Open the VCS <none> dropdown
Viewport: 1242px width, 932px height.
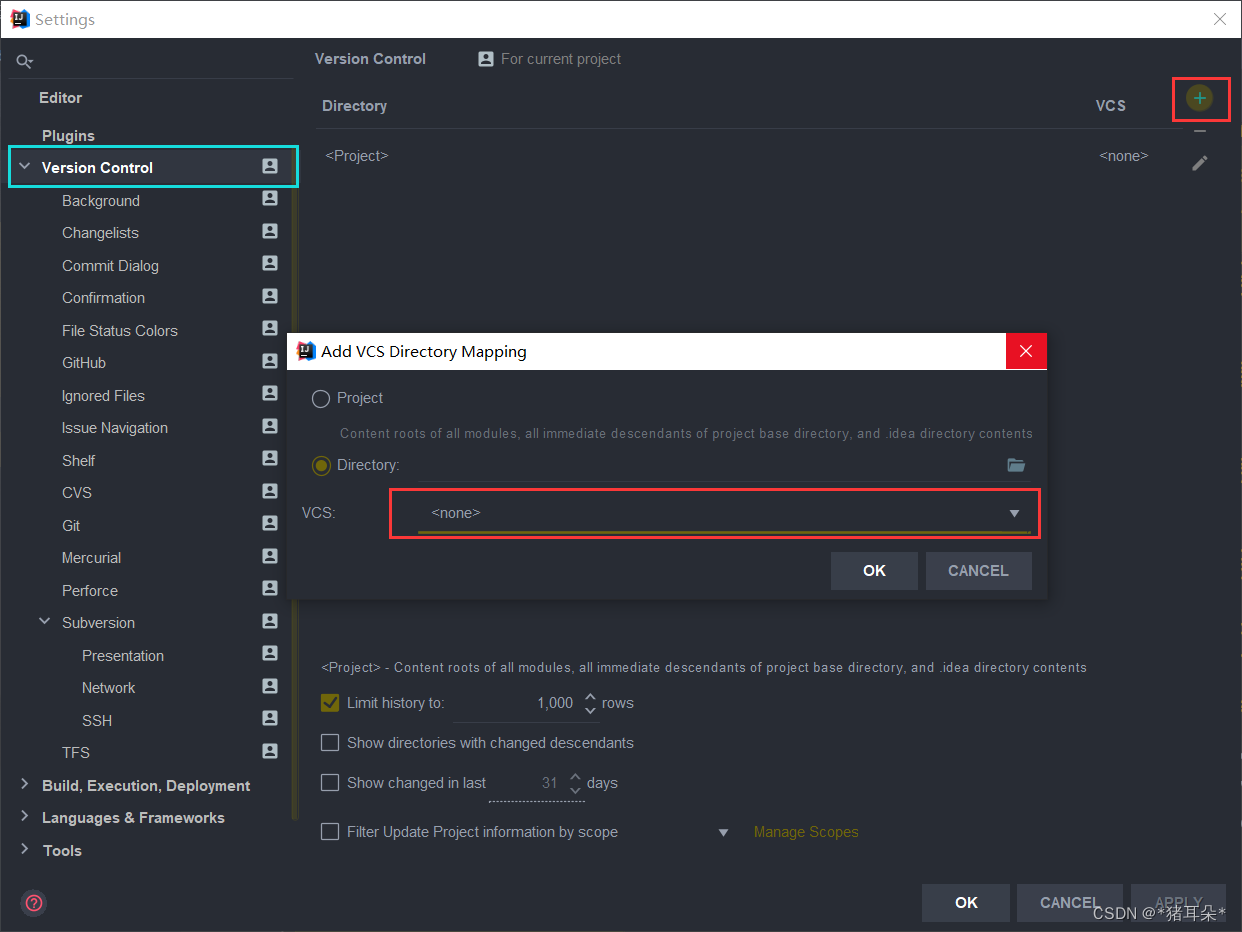[x=724, y=513]
